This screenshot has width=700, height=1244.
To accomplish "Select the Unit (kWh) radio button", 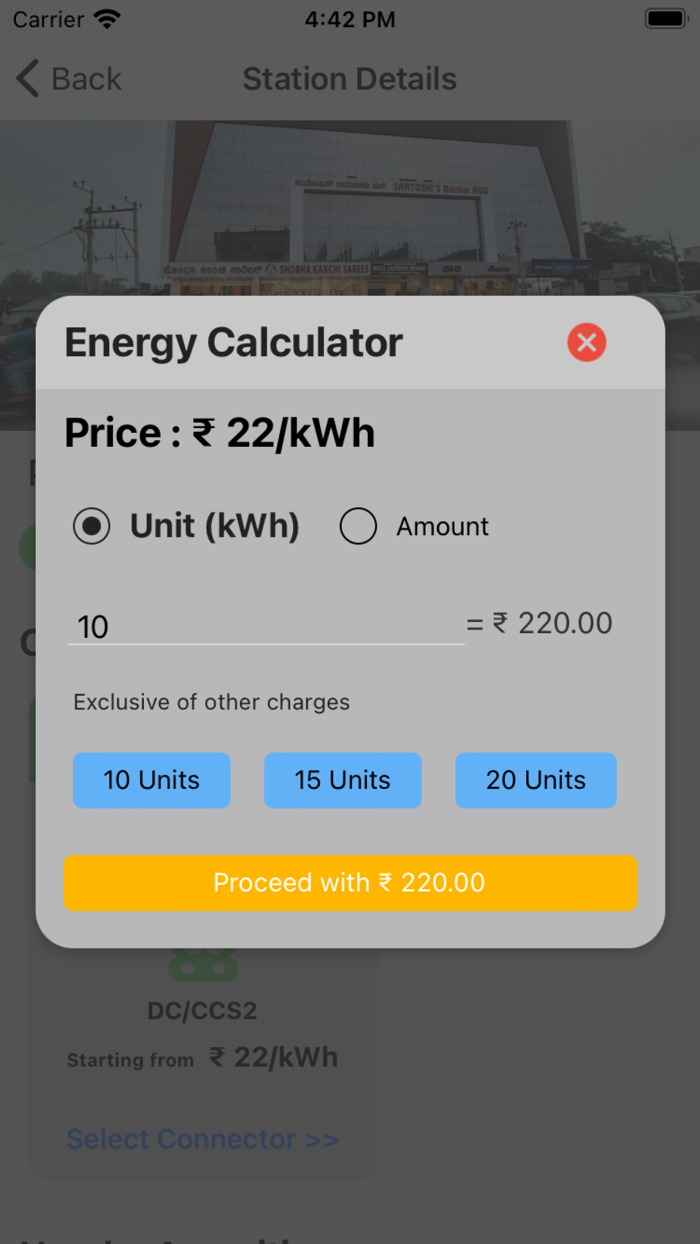I will (x=92, y=526).
